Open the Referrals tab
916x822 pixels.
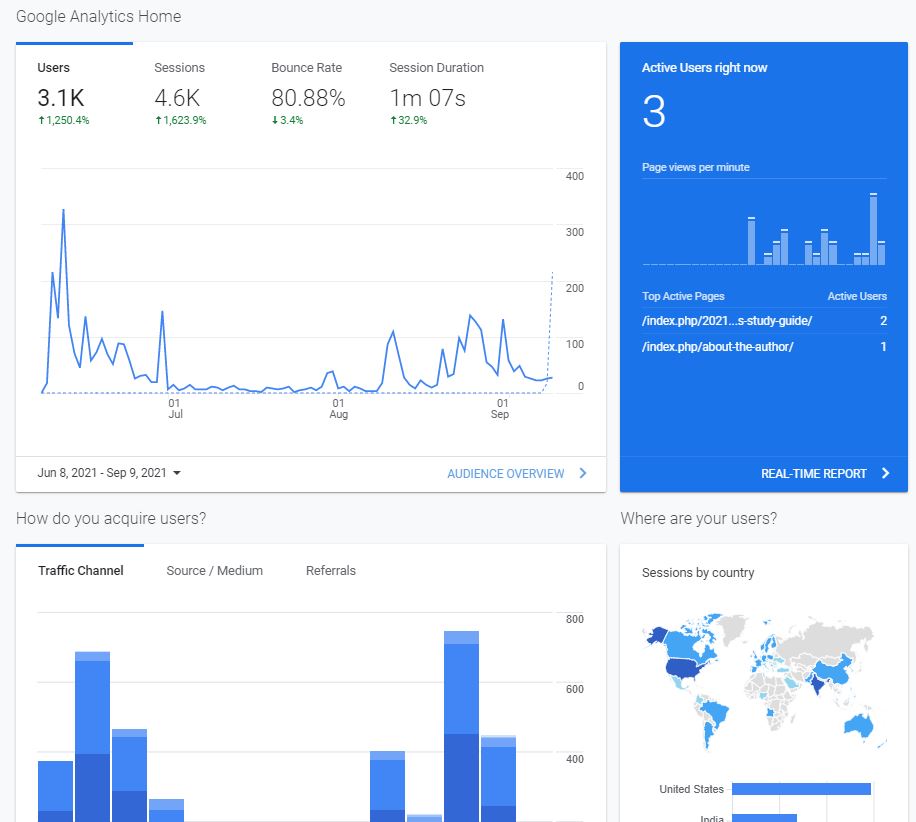click(331, 571)
